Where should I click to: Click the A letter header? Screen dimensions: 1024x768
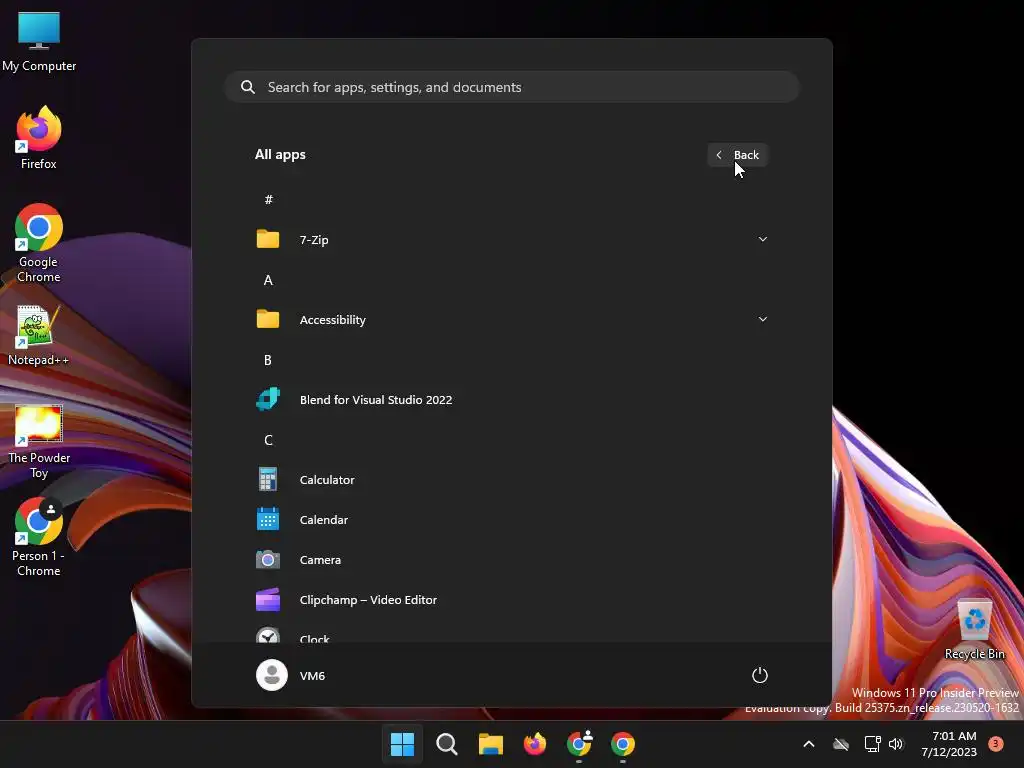tap(268, 280)
